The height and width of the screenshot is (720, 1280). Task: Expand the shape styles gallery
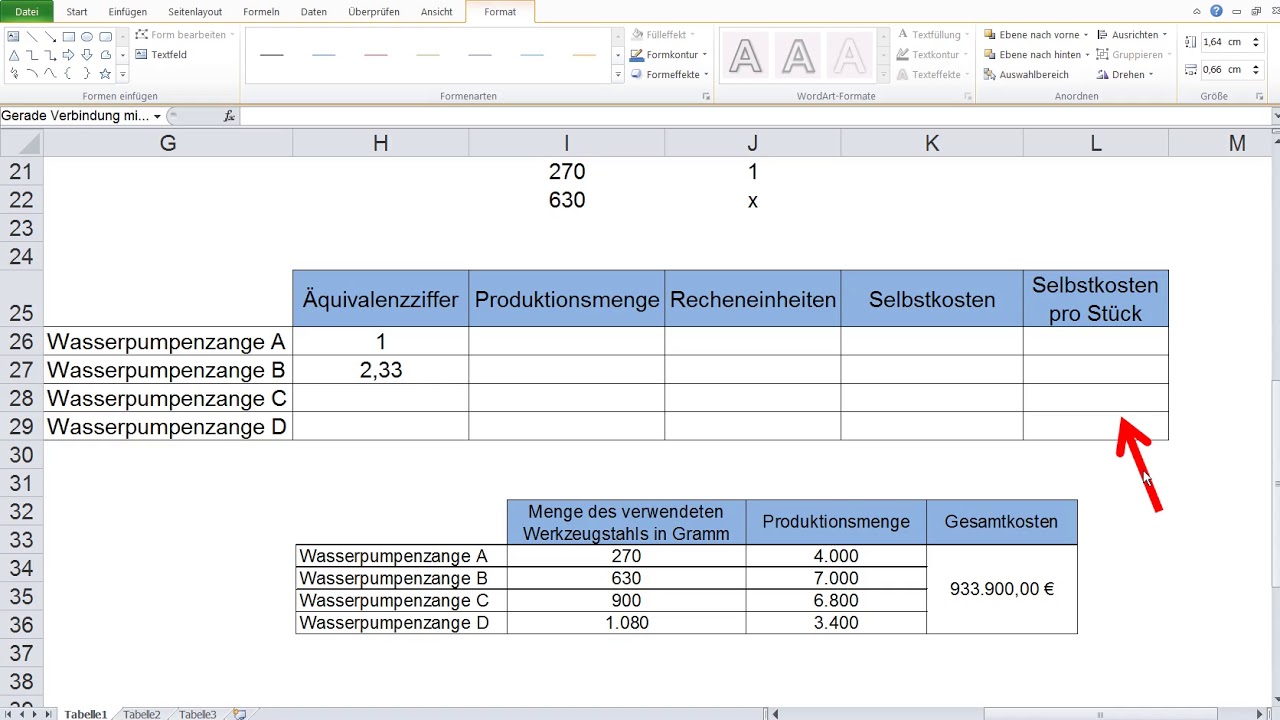618,75
